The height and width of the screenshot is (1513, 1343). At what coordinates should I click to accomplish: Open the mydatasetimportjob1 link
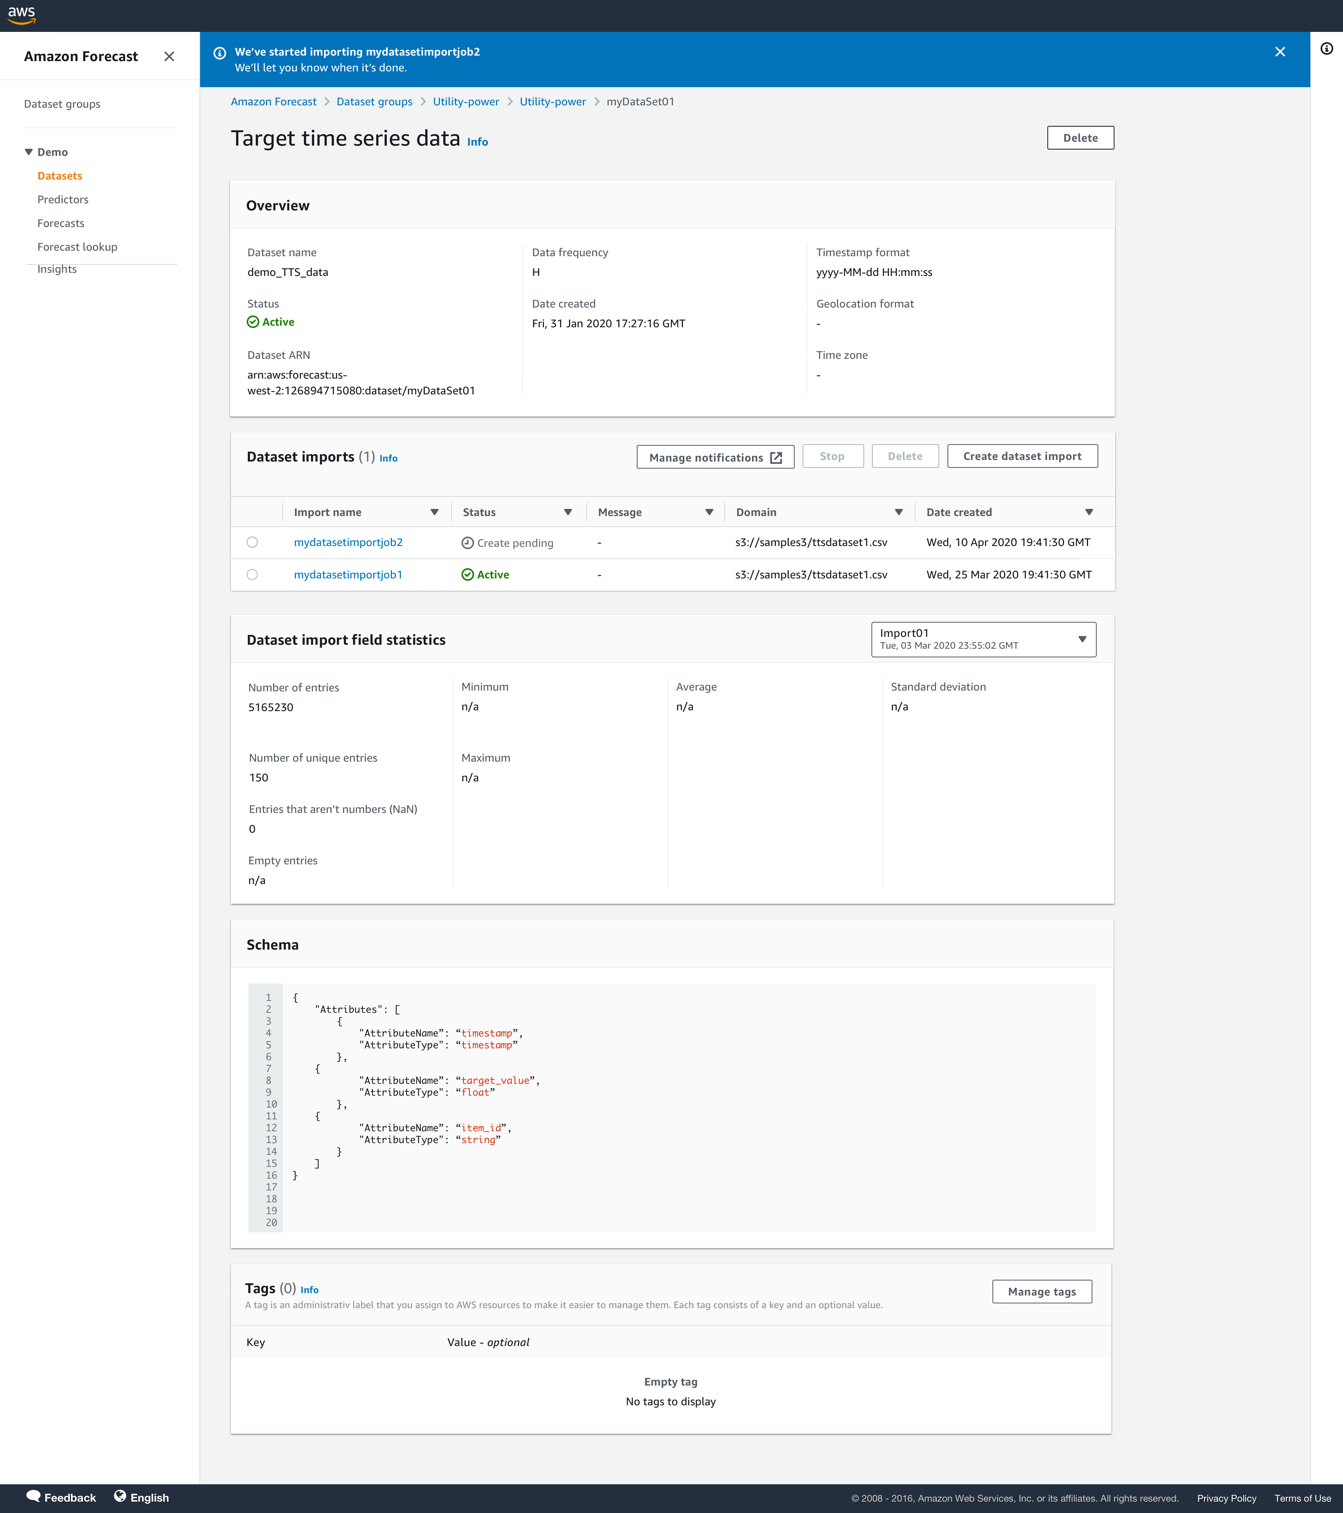[x=348, y=575]
